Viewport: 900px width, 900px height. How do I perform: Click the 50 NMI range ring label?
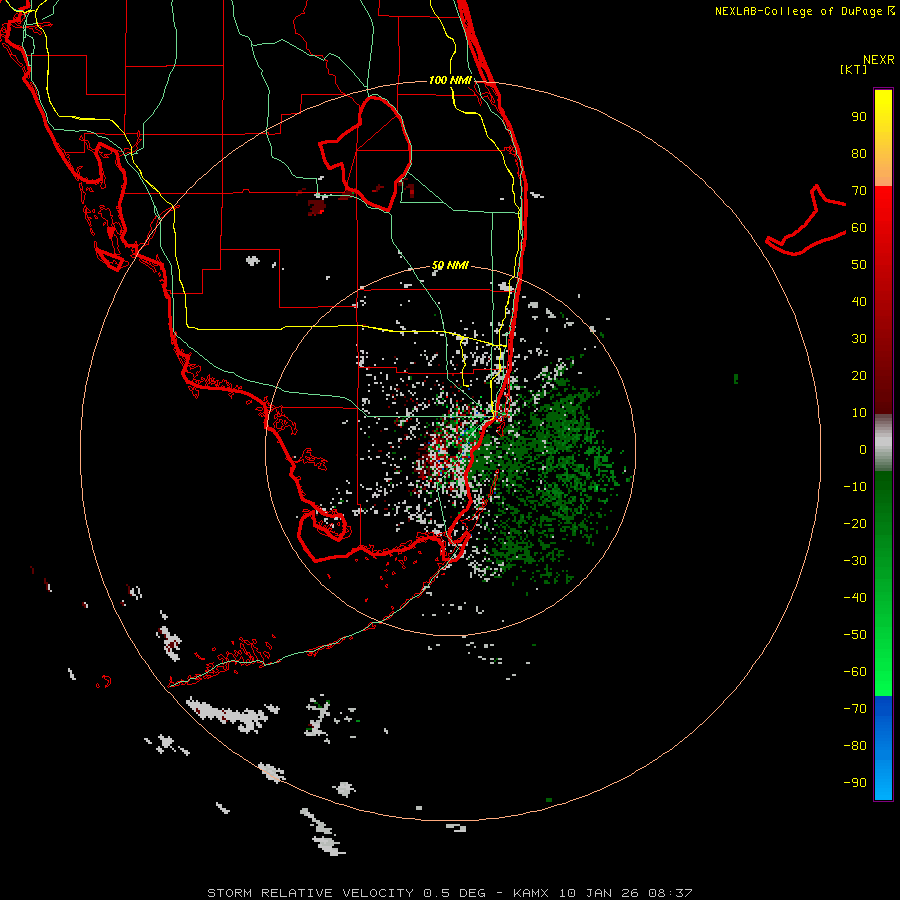point(450,265)
